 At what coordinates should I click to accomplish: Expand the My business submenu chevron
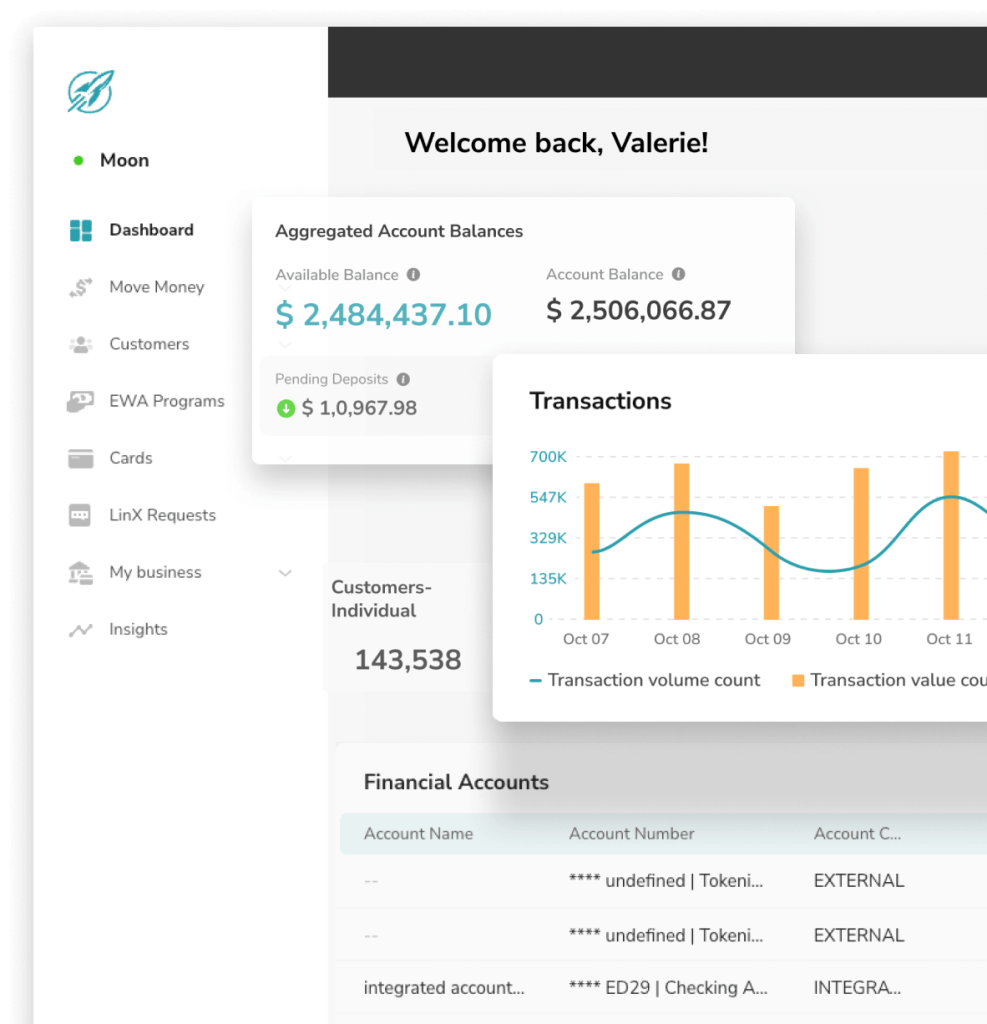[x=285, y=573]
